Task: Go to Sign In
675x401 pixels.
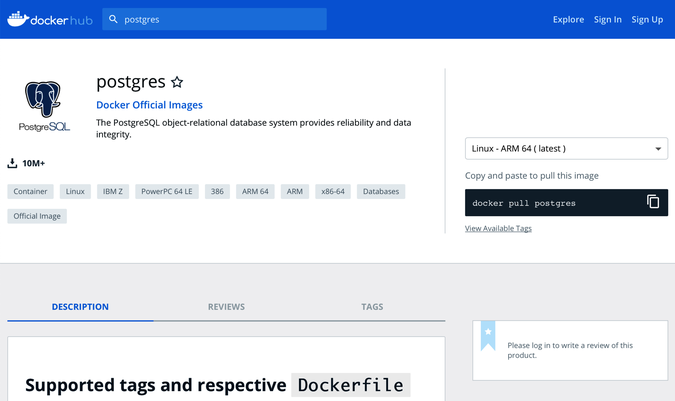Action: tap(607, 19)
